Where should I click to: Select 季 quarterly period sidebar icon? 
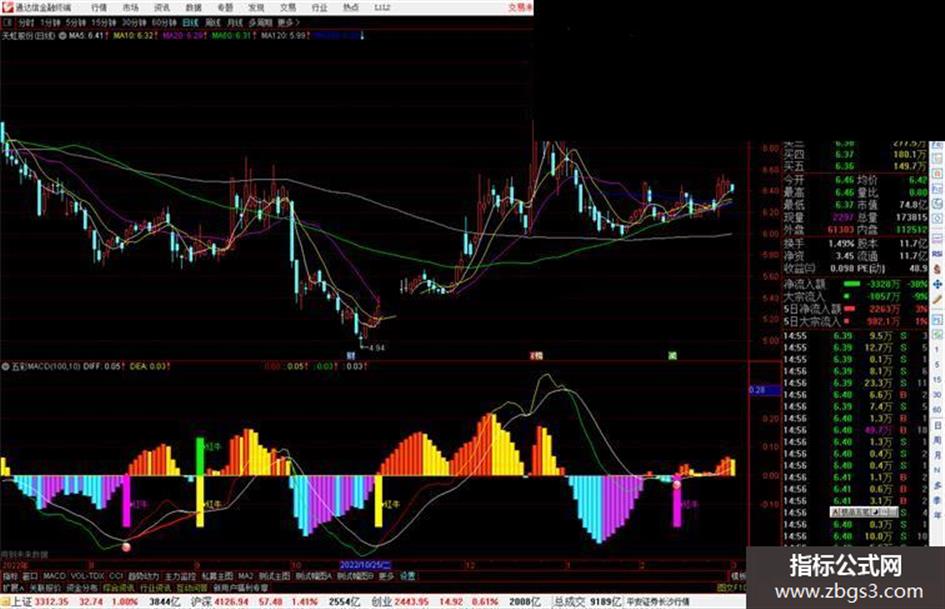tap(937, 500)
